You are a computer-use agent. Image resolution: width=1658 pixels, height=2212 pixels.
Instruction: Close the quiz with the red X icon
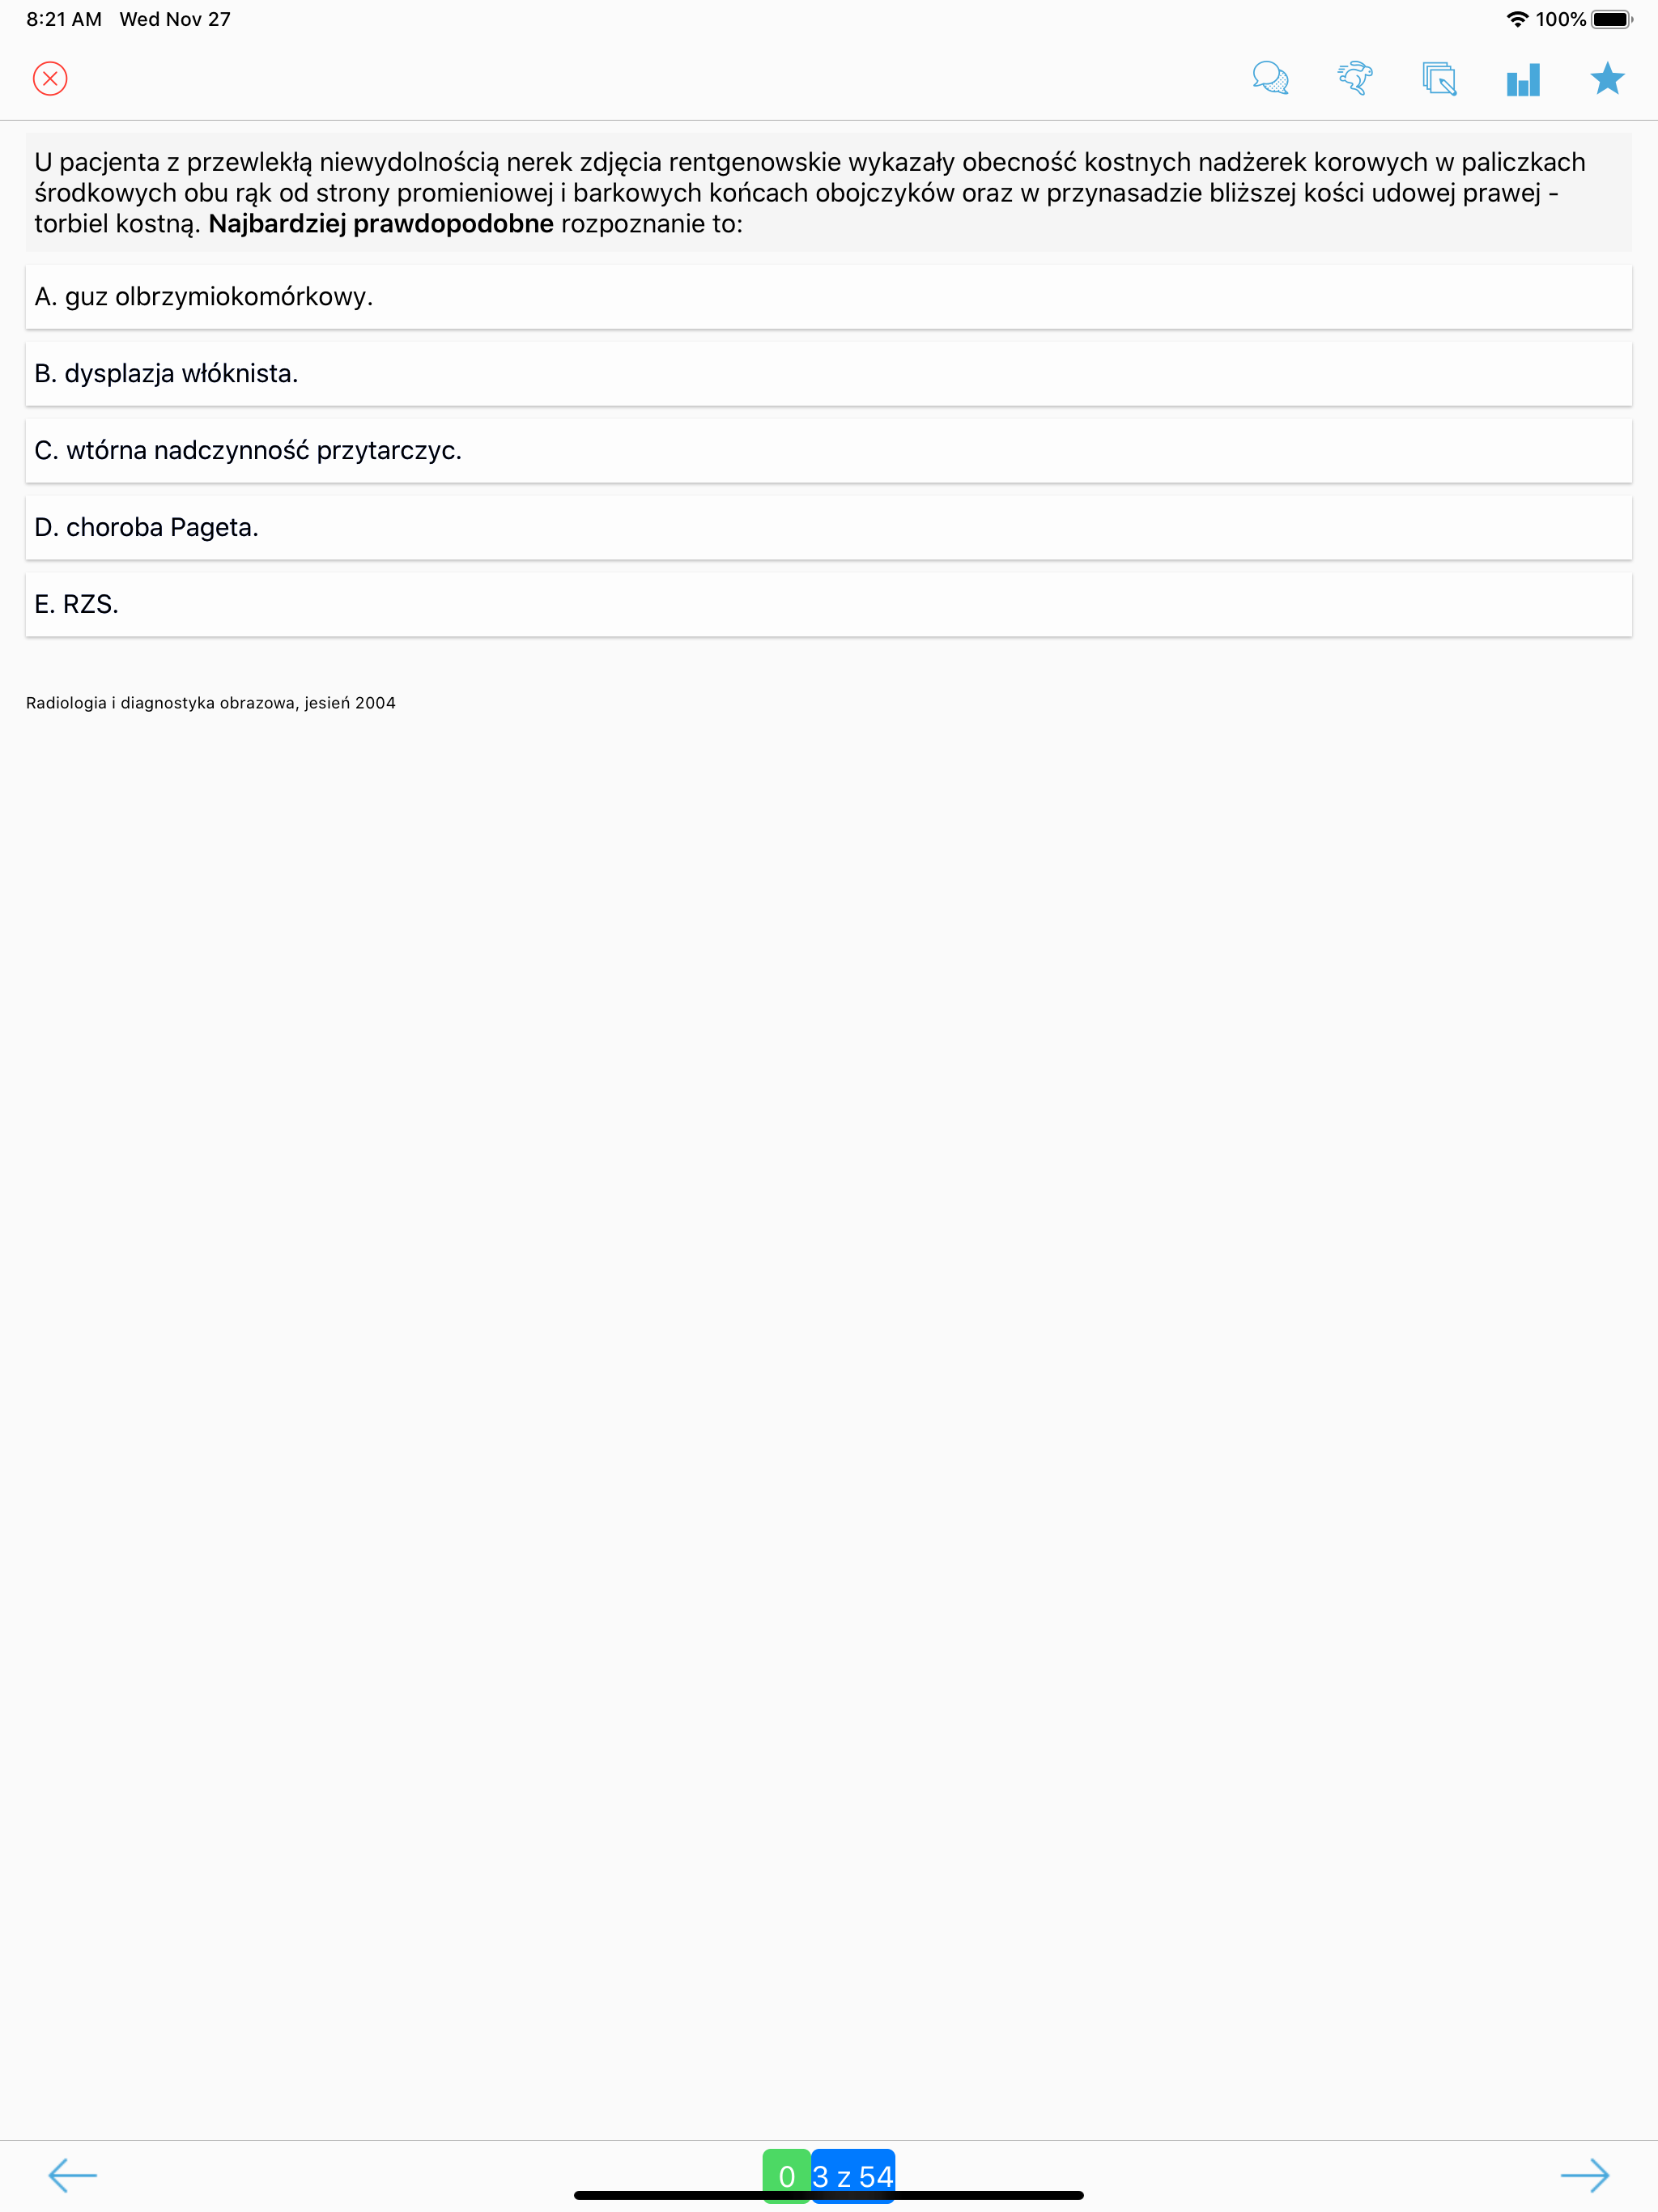click(50, 78)
